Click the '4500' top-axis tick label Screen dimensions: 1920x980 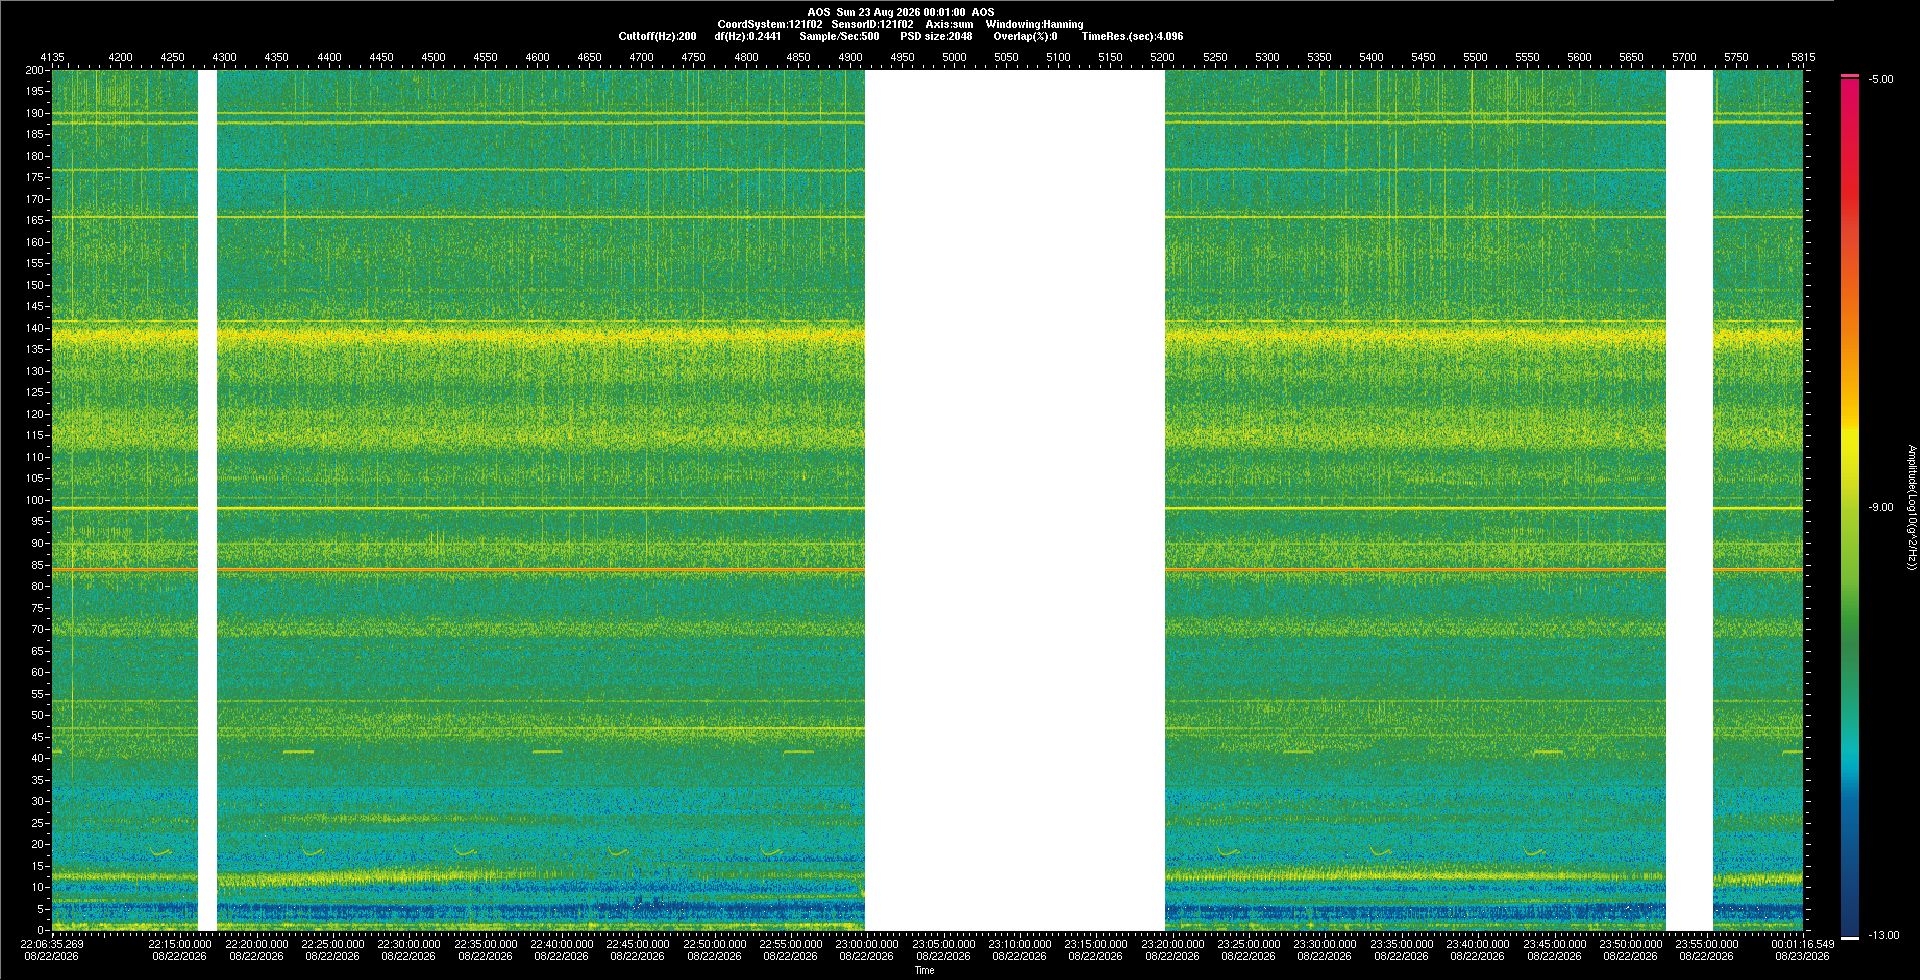pyautogui.click(x=433, y=57)
